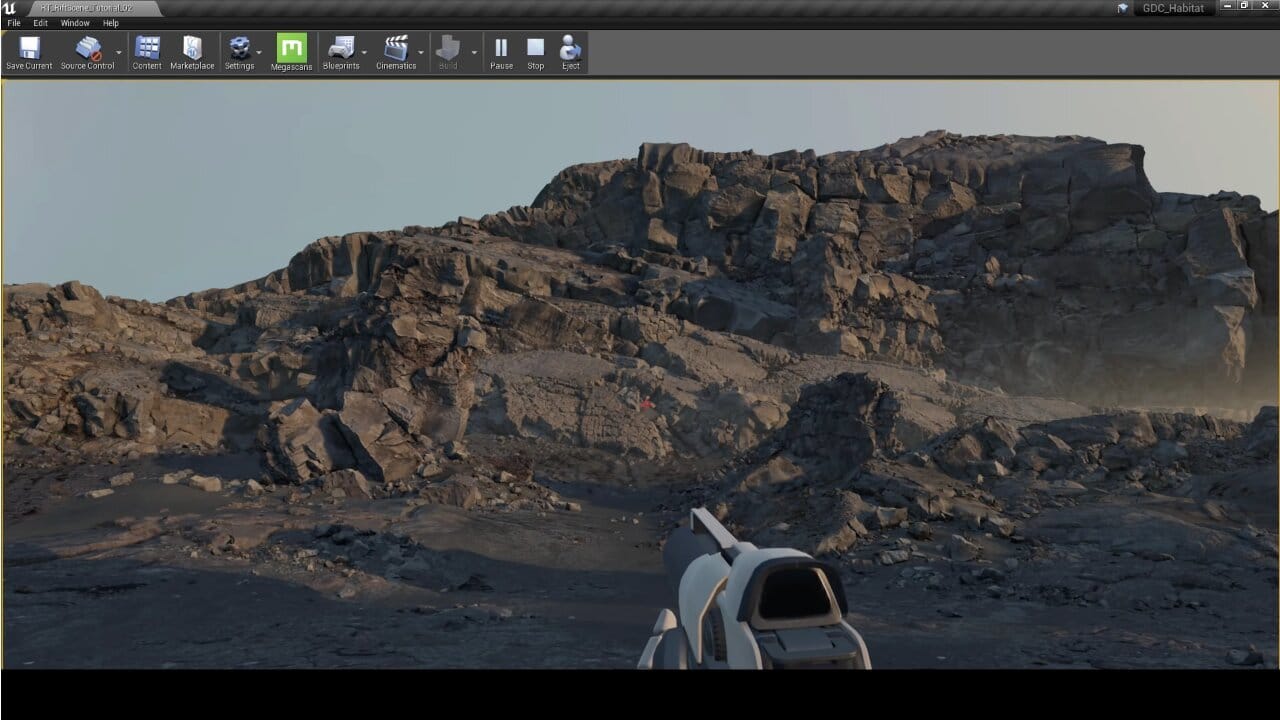Eject from the player camera
1280x720 pixels.
tap(570, 48)
